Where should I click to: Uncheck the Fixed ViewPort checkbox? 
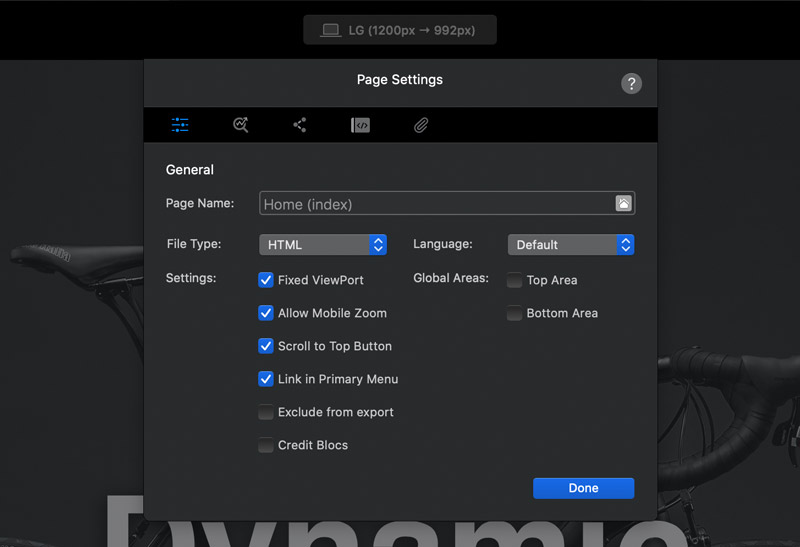(266, 280)
